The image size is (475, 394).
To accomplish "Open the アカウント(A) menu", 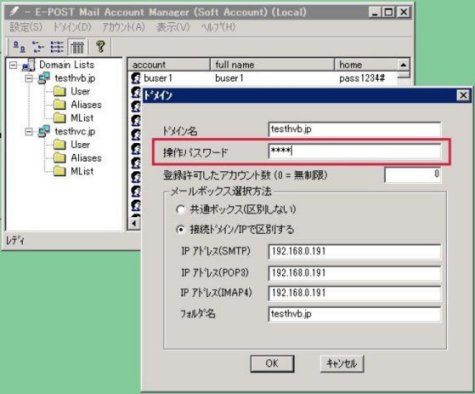I will pos(124,27).
